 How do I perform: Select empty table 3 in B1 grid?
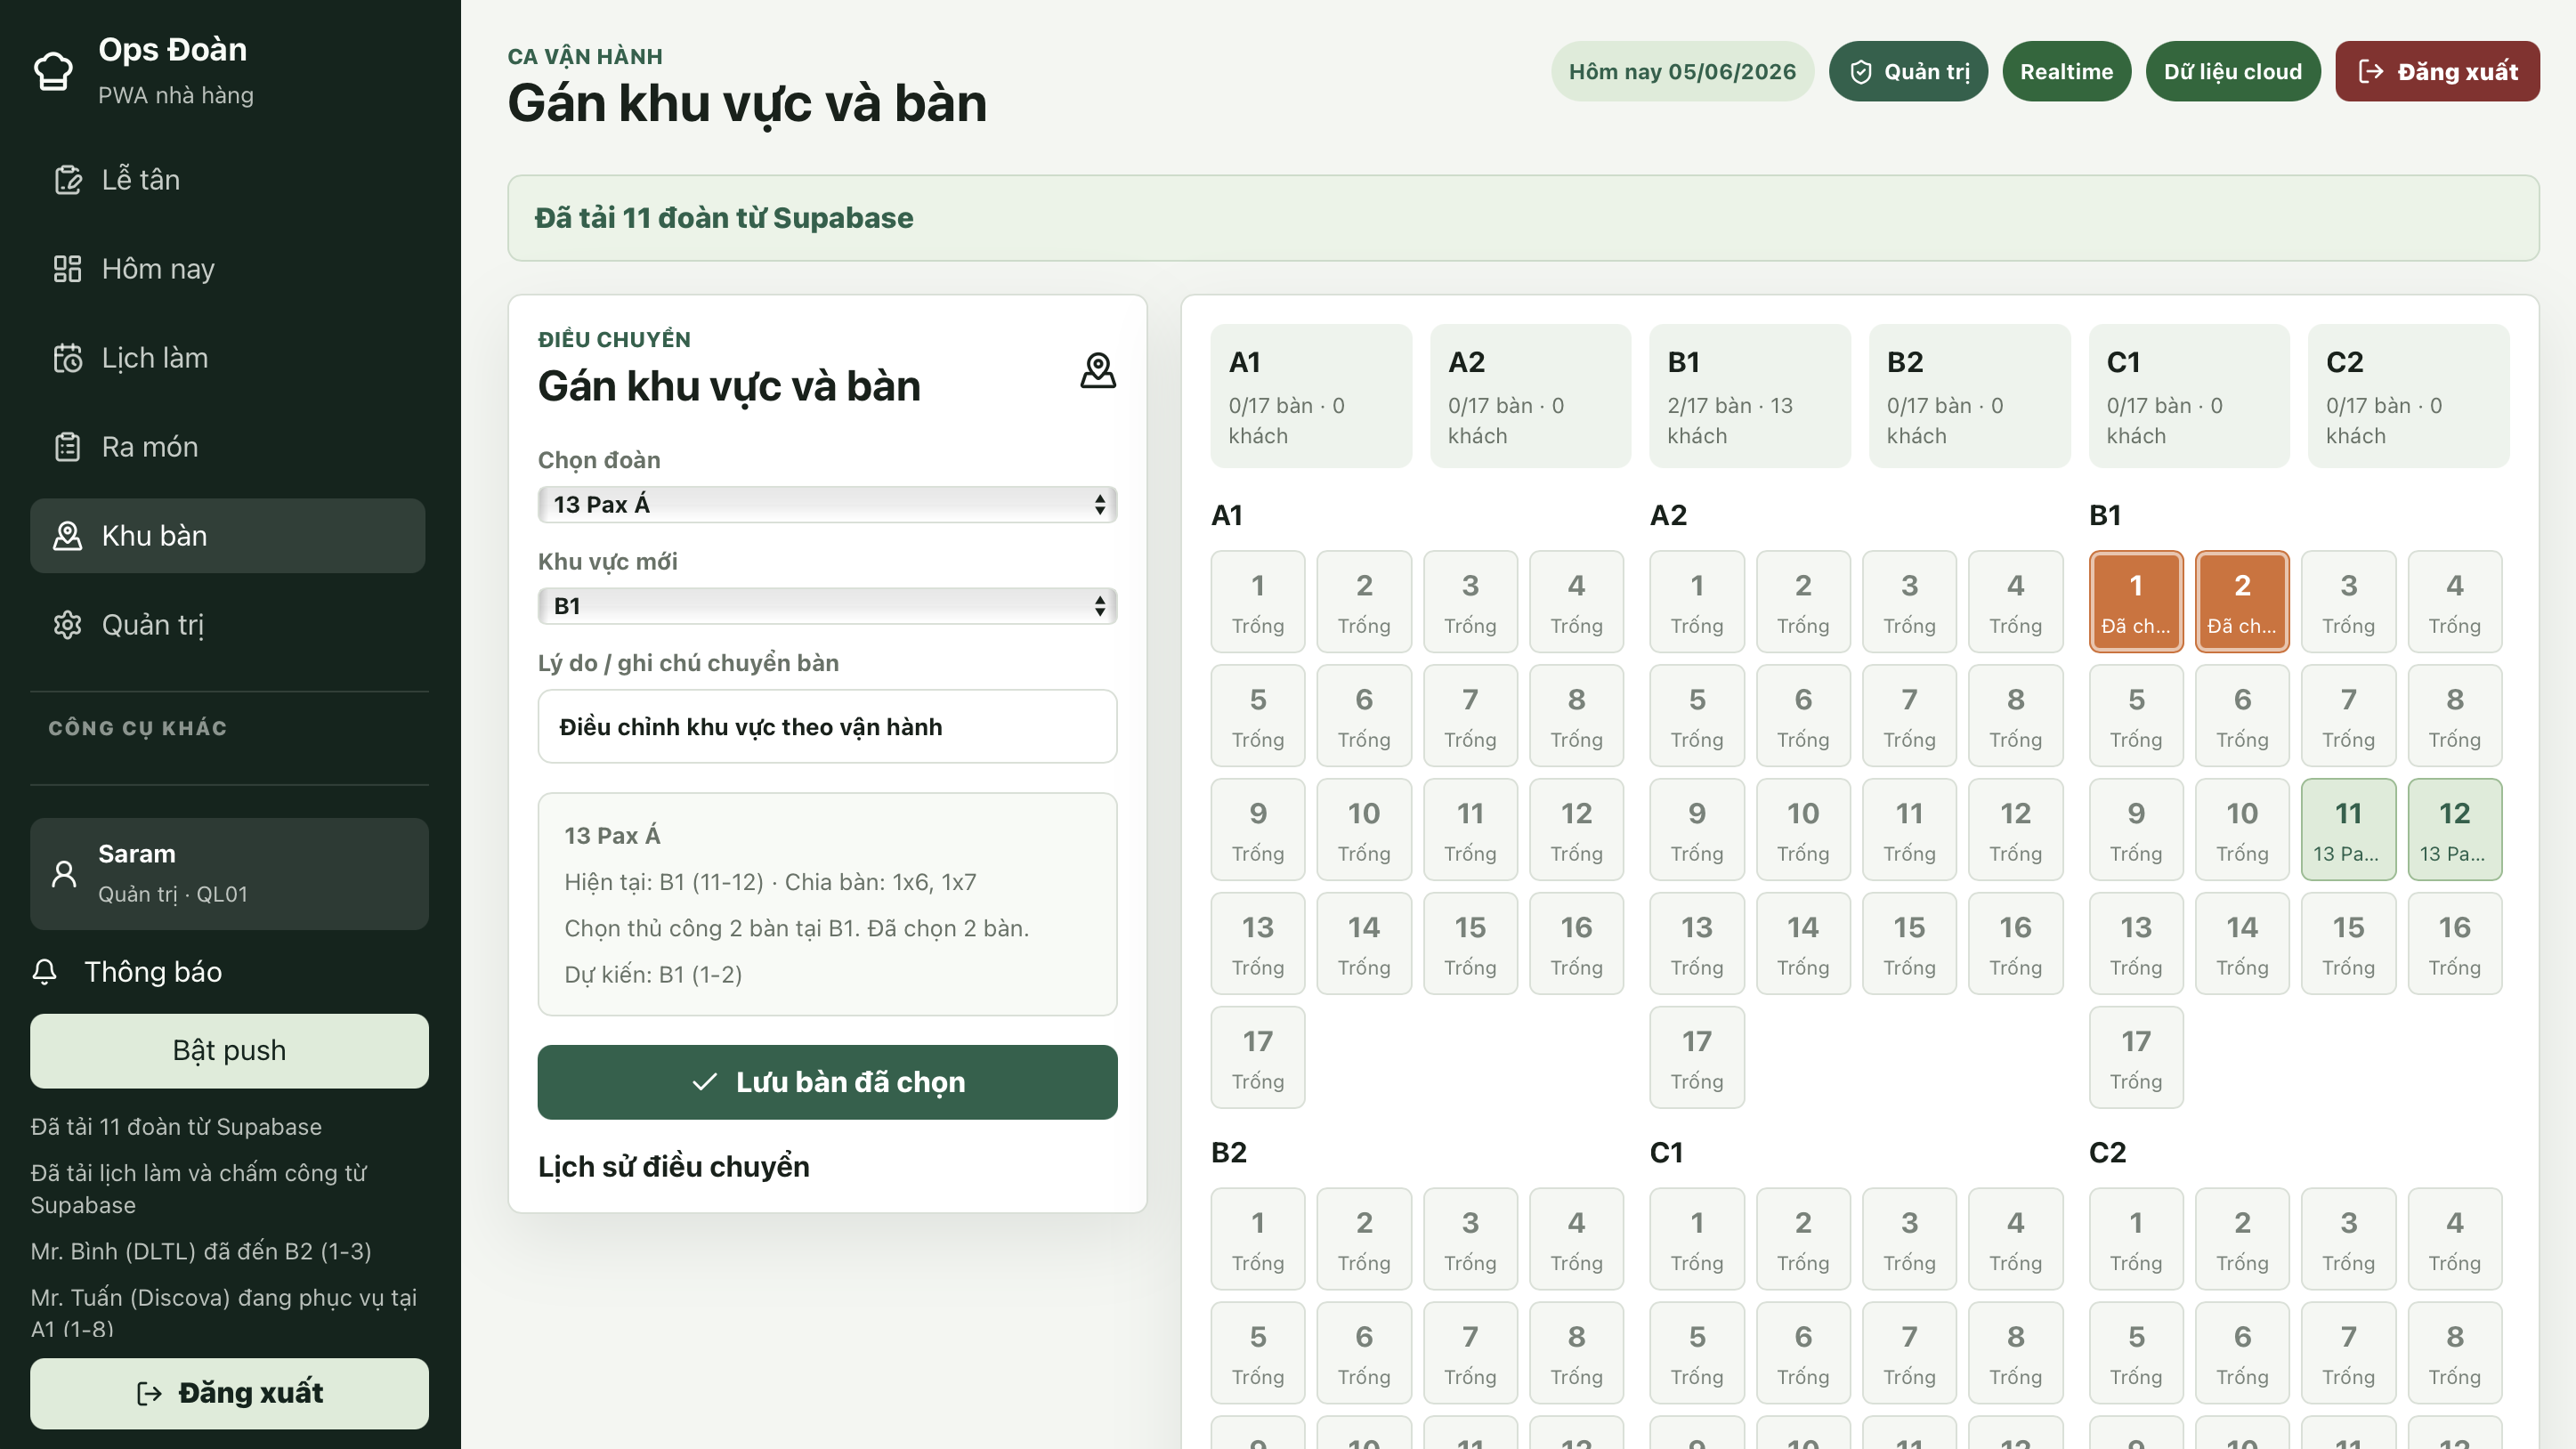coord(2347,602)
